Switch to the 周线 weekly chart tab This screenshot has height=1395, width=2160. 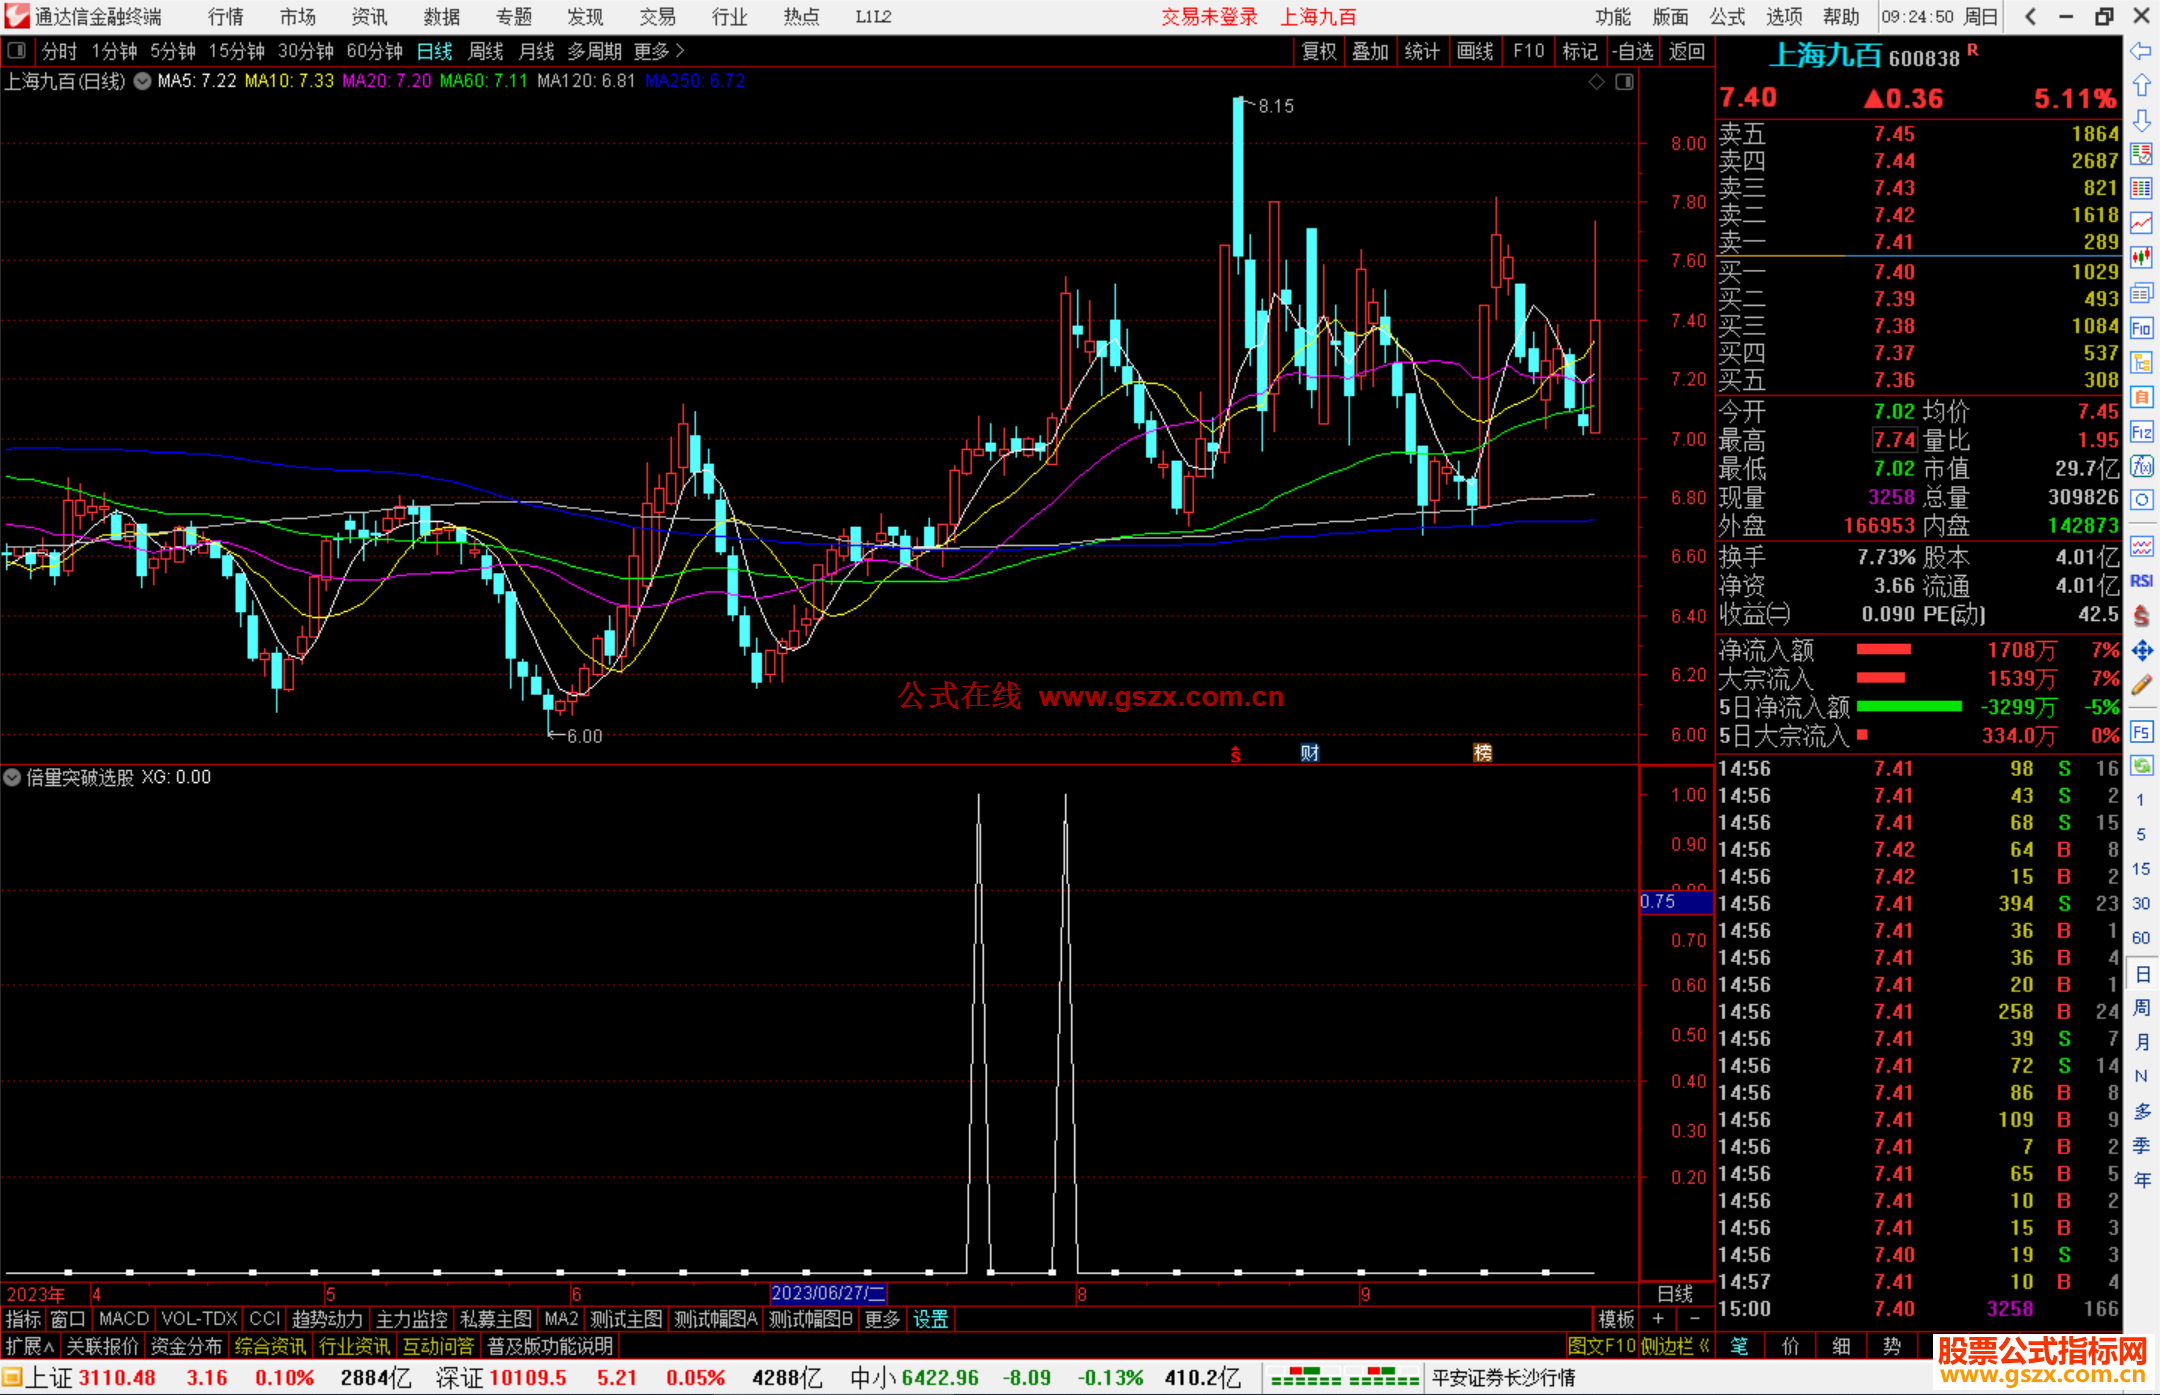(x=486, y=51)
